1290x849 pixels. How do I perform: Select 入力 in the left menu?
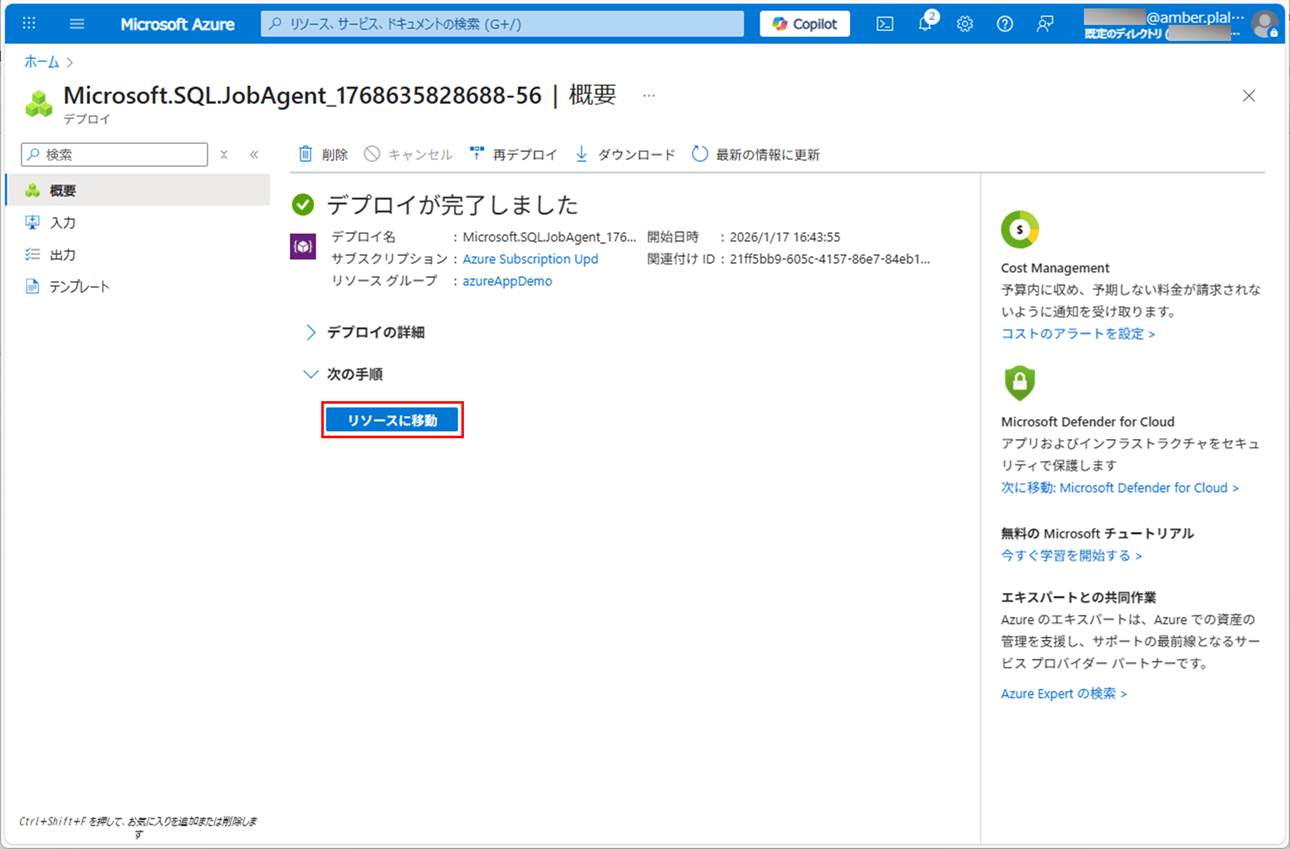[63, 223]
